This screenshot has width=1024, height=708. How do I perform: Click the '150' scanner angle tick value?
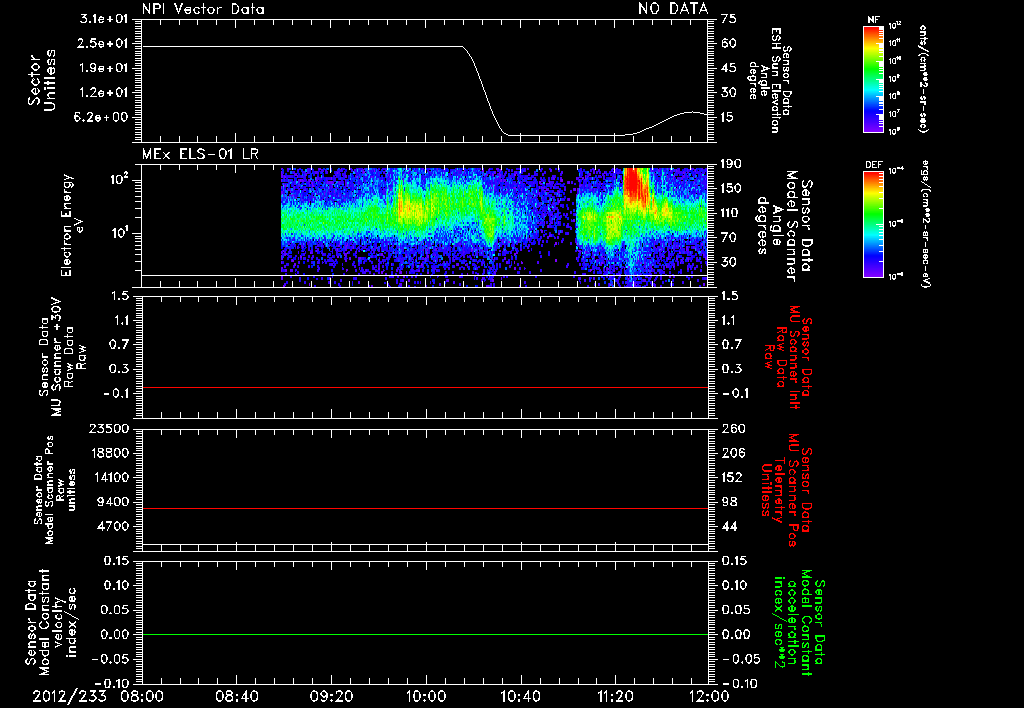click(732, 189)
